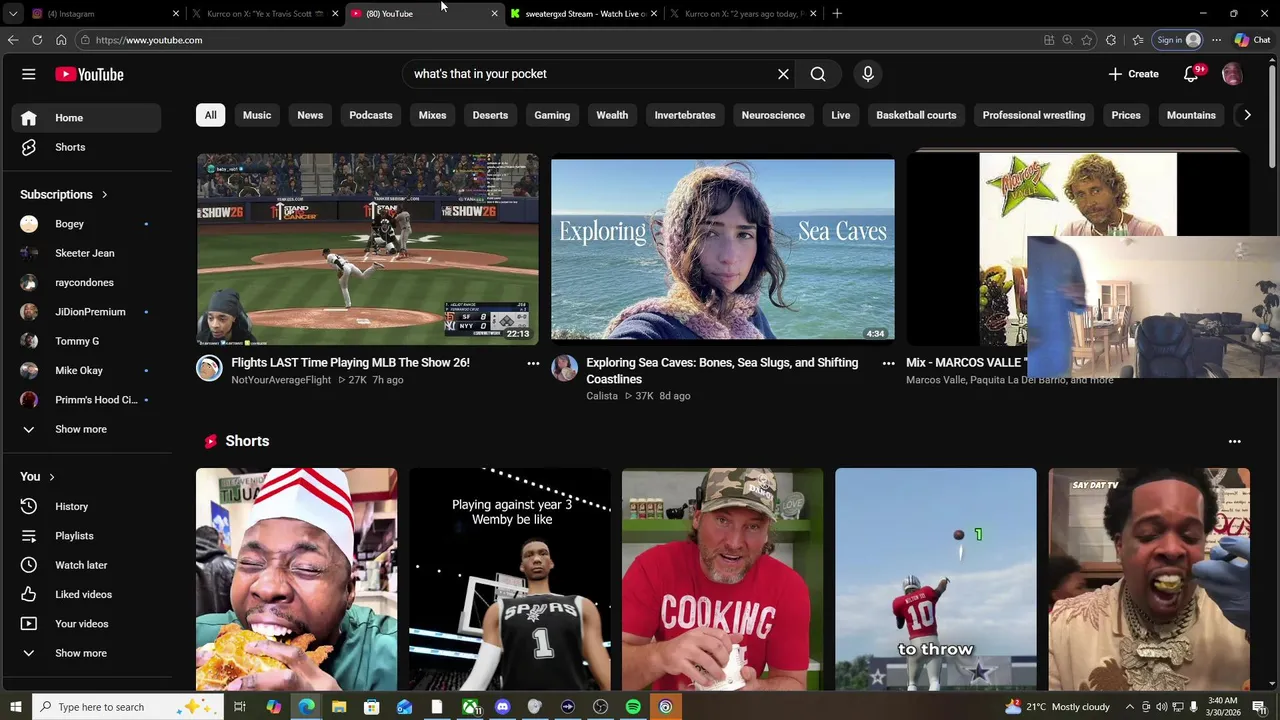Open the account avatar menu
The image size is (1280, 720).
pyautogui.click(x=1232, y=74)
